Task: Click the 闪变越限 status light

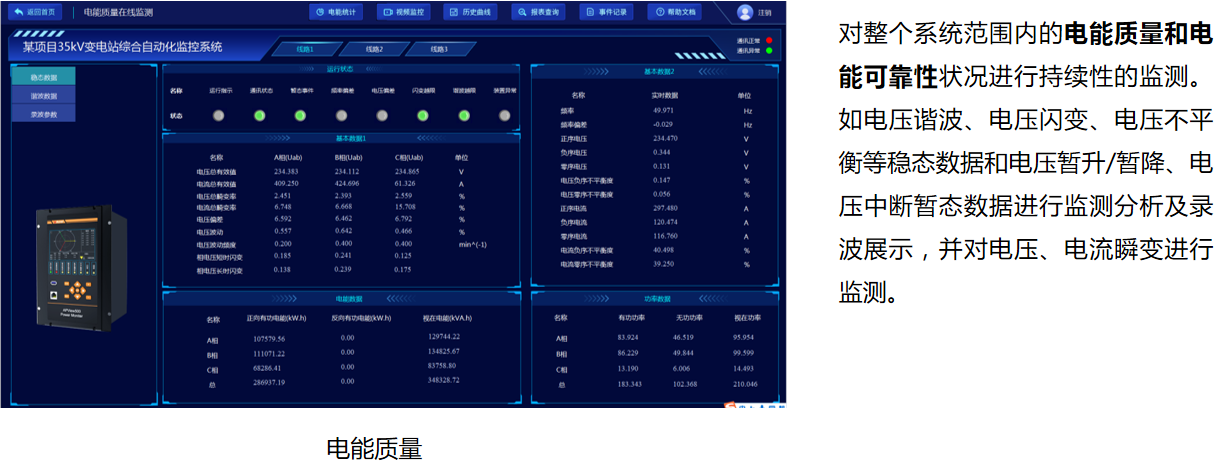Action: pos(423,116)
